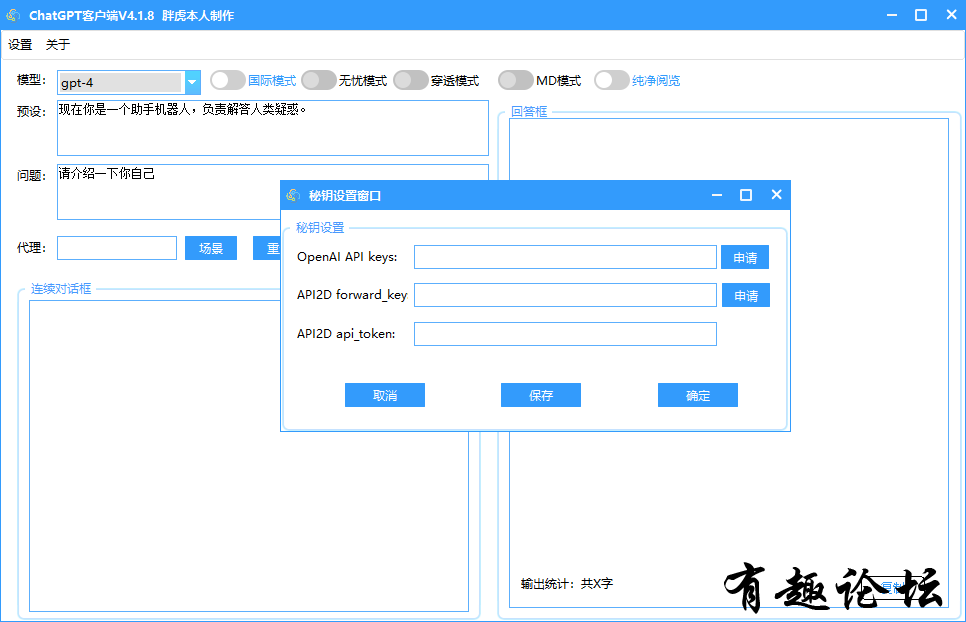Click the 代理 proxy input field
Image resolution: width=966 pixels, height=622 pixels.
117,248
